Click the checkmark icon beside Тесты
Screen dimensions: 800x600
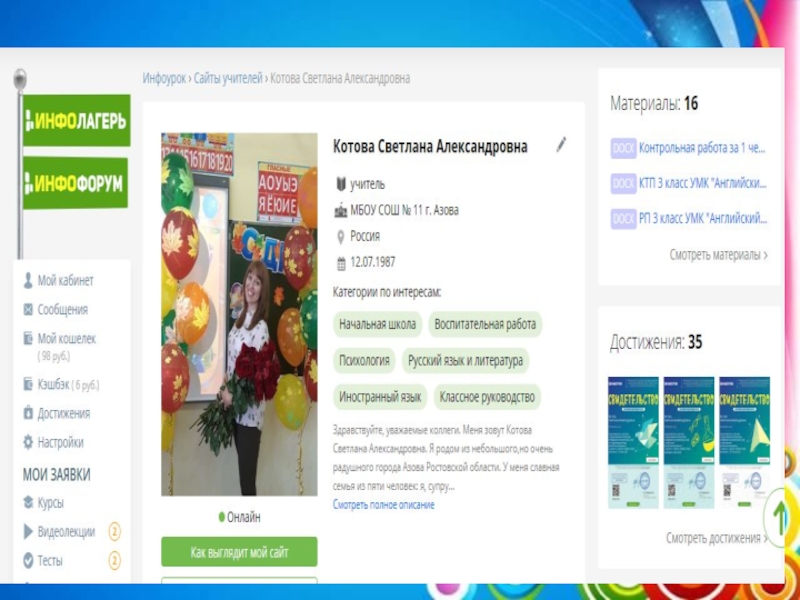[x=28, y=561]
